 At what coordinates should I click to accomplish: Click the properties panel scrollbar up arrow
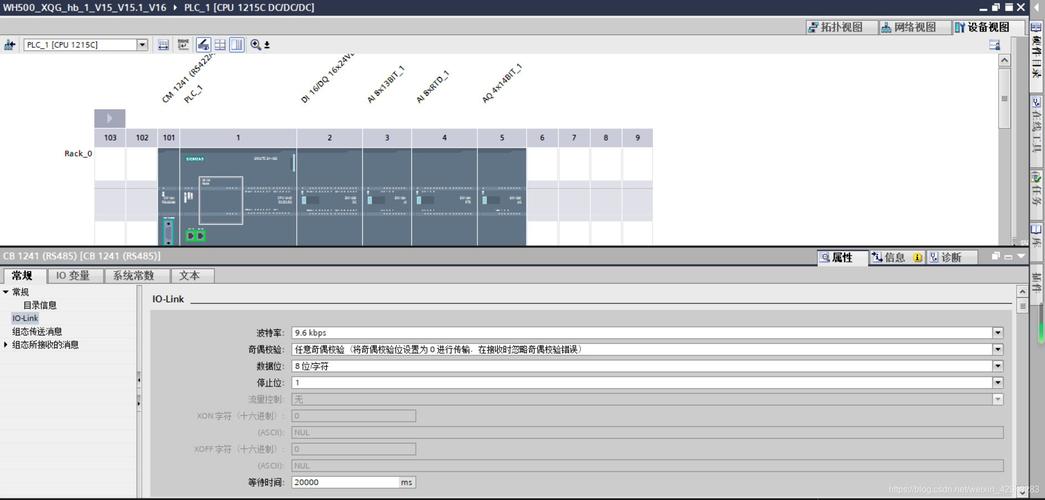pyautogui.click(x=1023, y=291)
